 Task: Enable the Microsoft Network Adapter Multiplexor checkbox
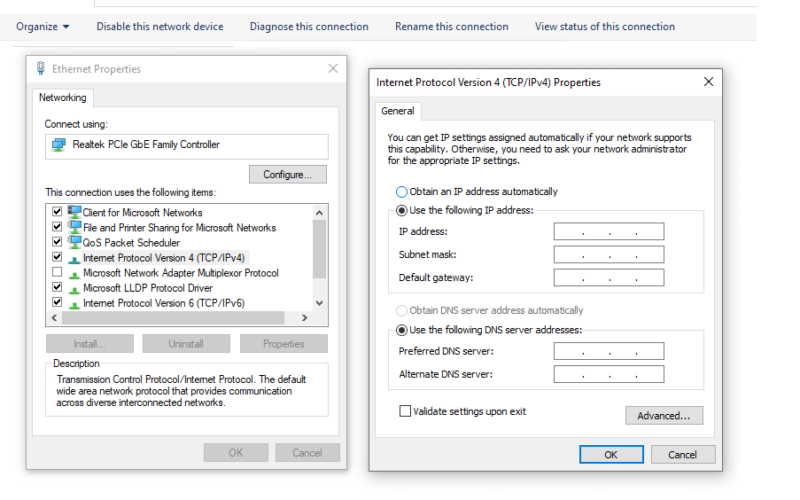coord(57,272)
